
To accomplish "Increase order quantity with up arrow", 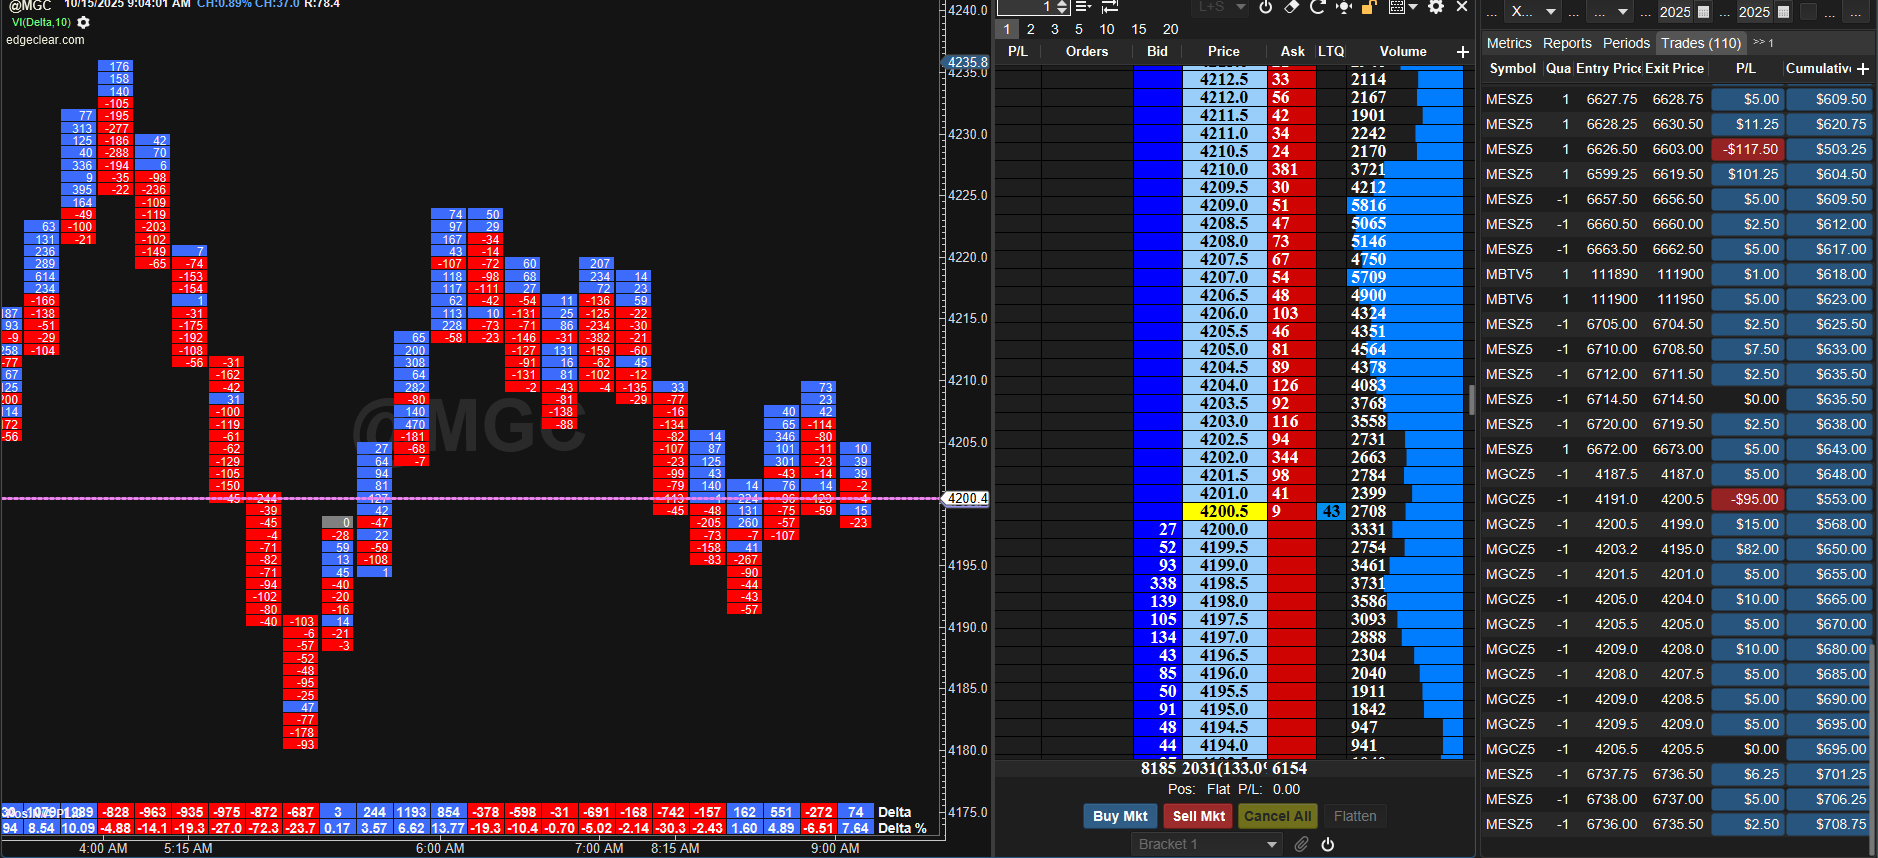I will [1062, 3].
